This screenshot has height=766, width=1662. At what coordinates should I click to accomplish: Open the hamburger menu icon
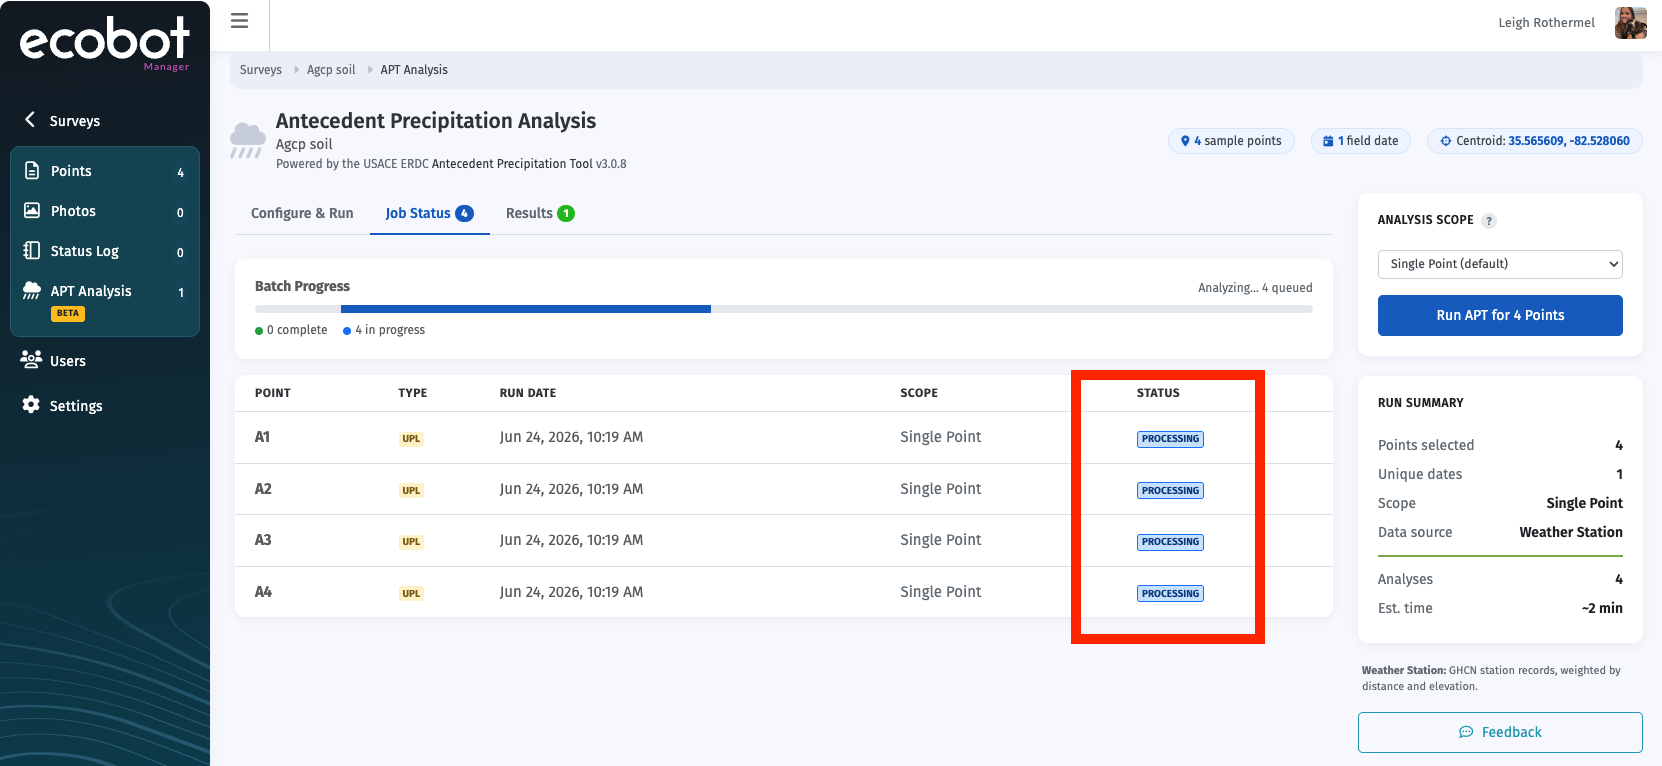coord(239,20)
